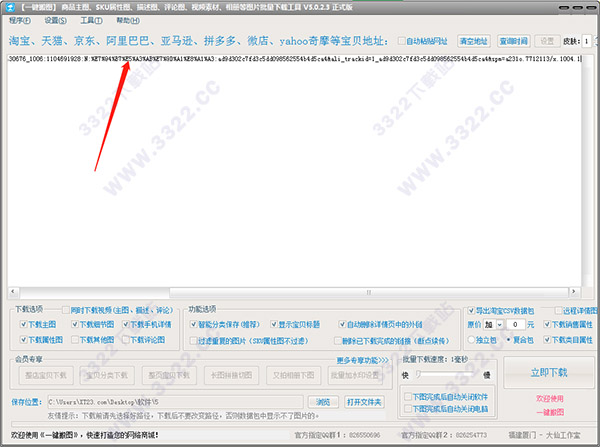Image resolution: width=600 pixels, height=447 pixels.
Task: Toggle the 下载手机详情 checkbox
Action: [x=126, y=325]
